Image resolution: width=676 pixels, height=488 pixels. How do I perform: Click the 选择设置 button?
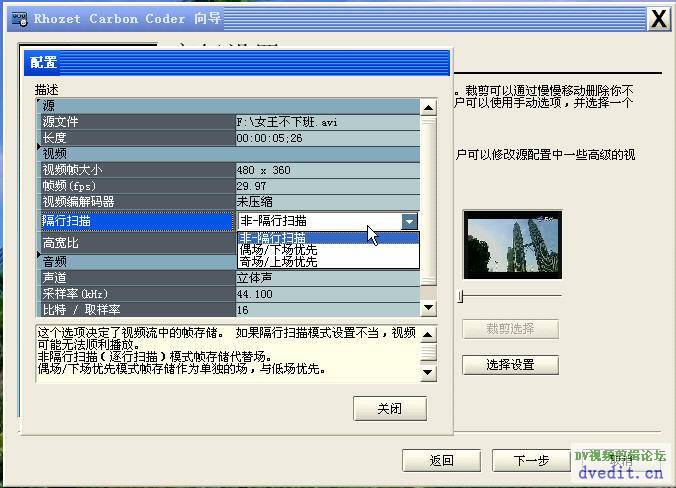[x=510, y=365]
